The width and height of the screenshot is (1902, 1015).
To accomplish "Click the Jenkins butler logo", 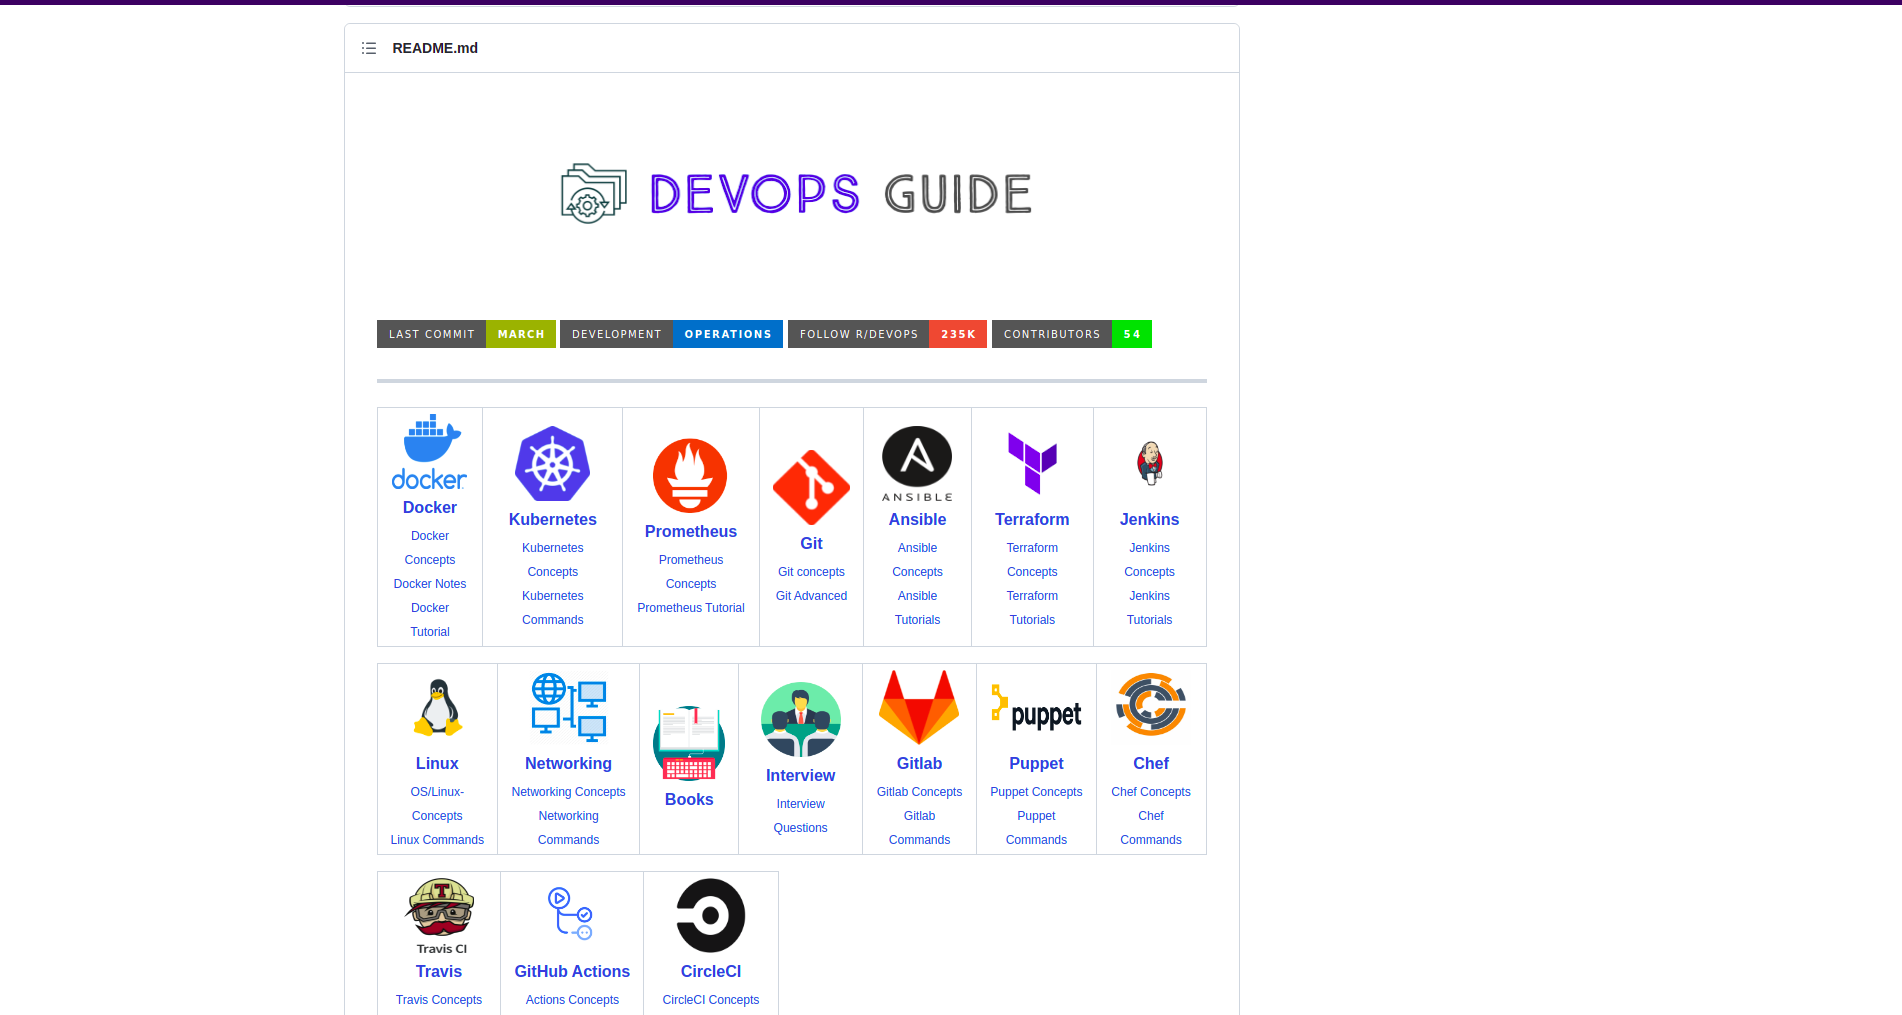I will 1150,464.
